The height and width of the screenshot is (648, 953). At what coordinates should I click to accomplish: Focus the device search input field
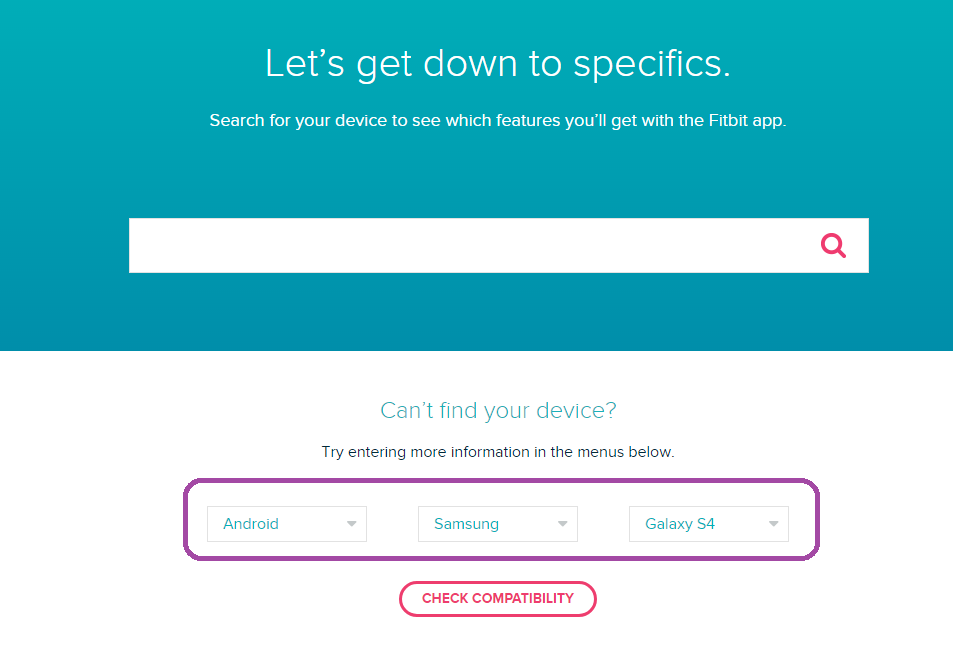coord(470,245)
